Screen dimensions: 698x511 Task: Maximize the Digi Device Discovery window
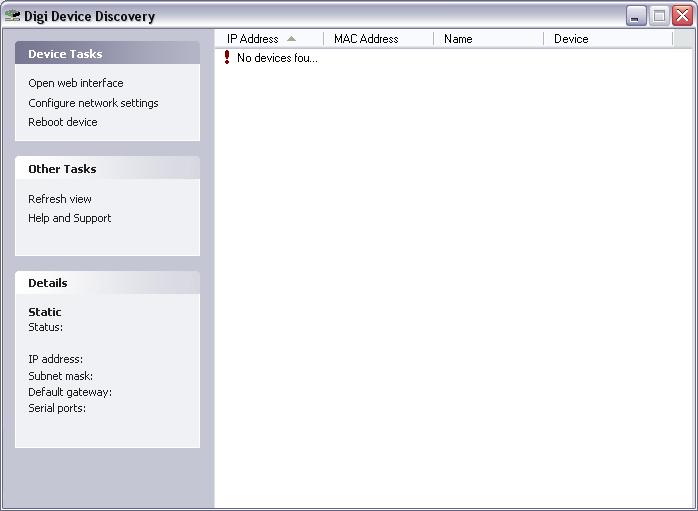pos(659,16)
